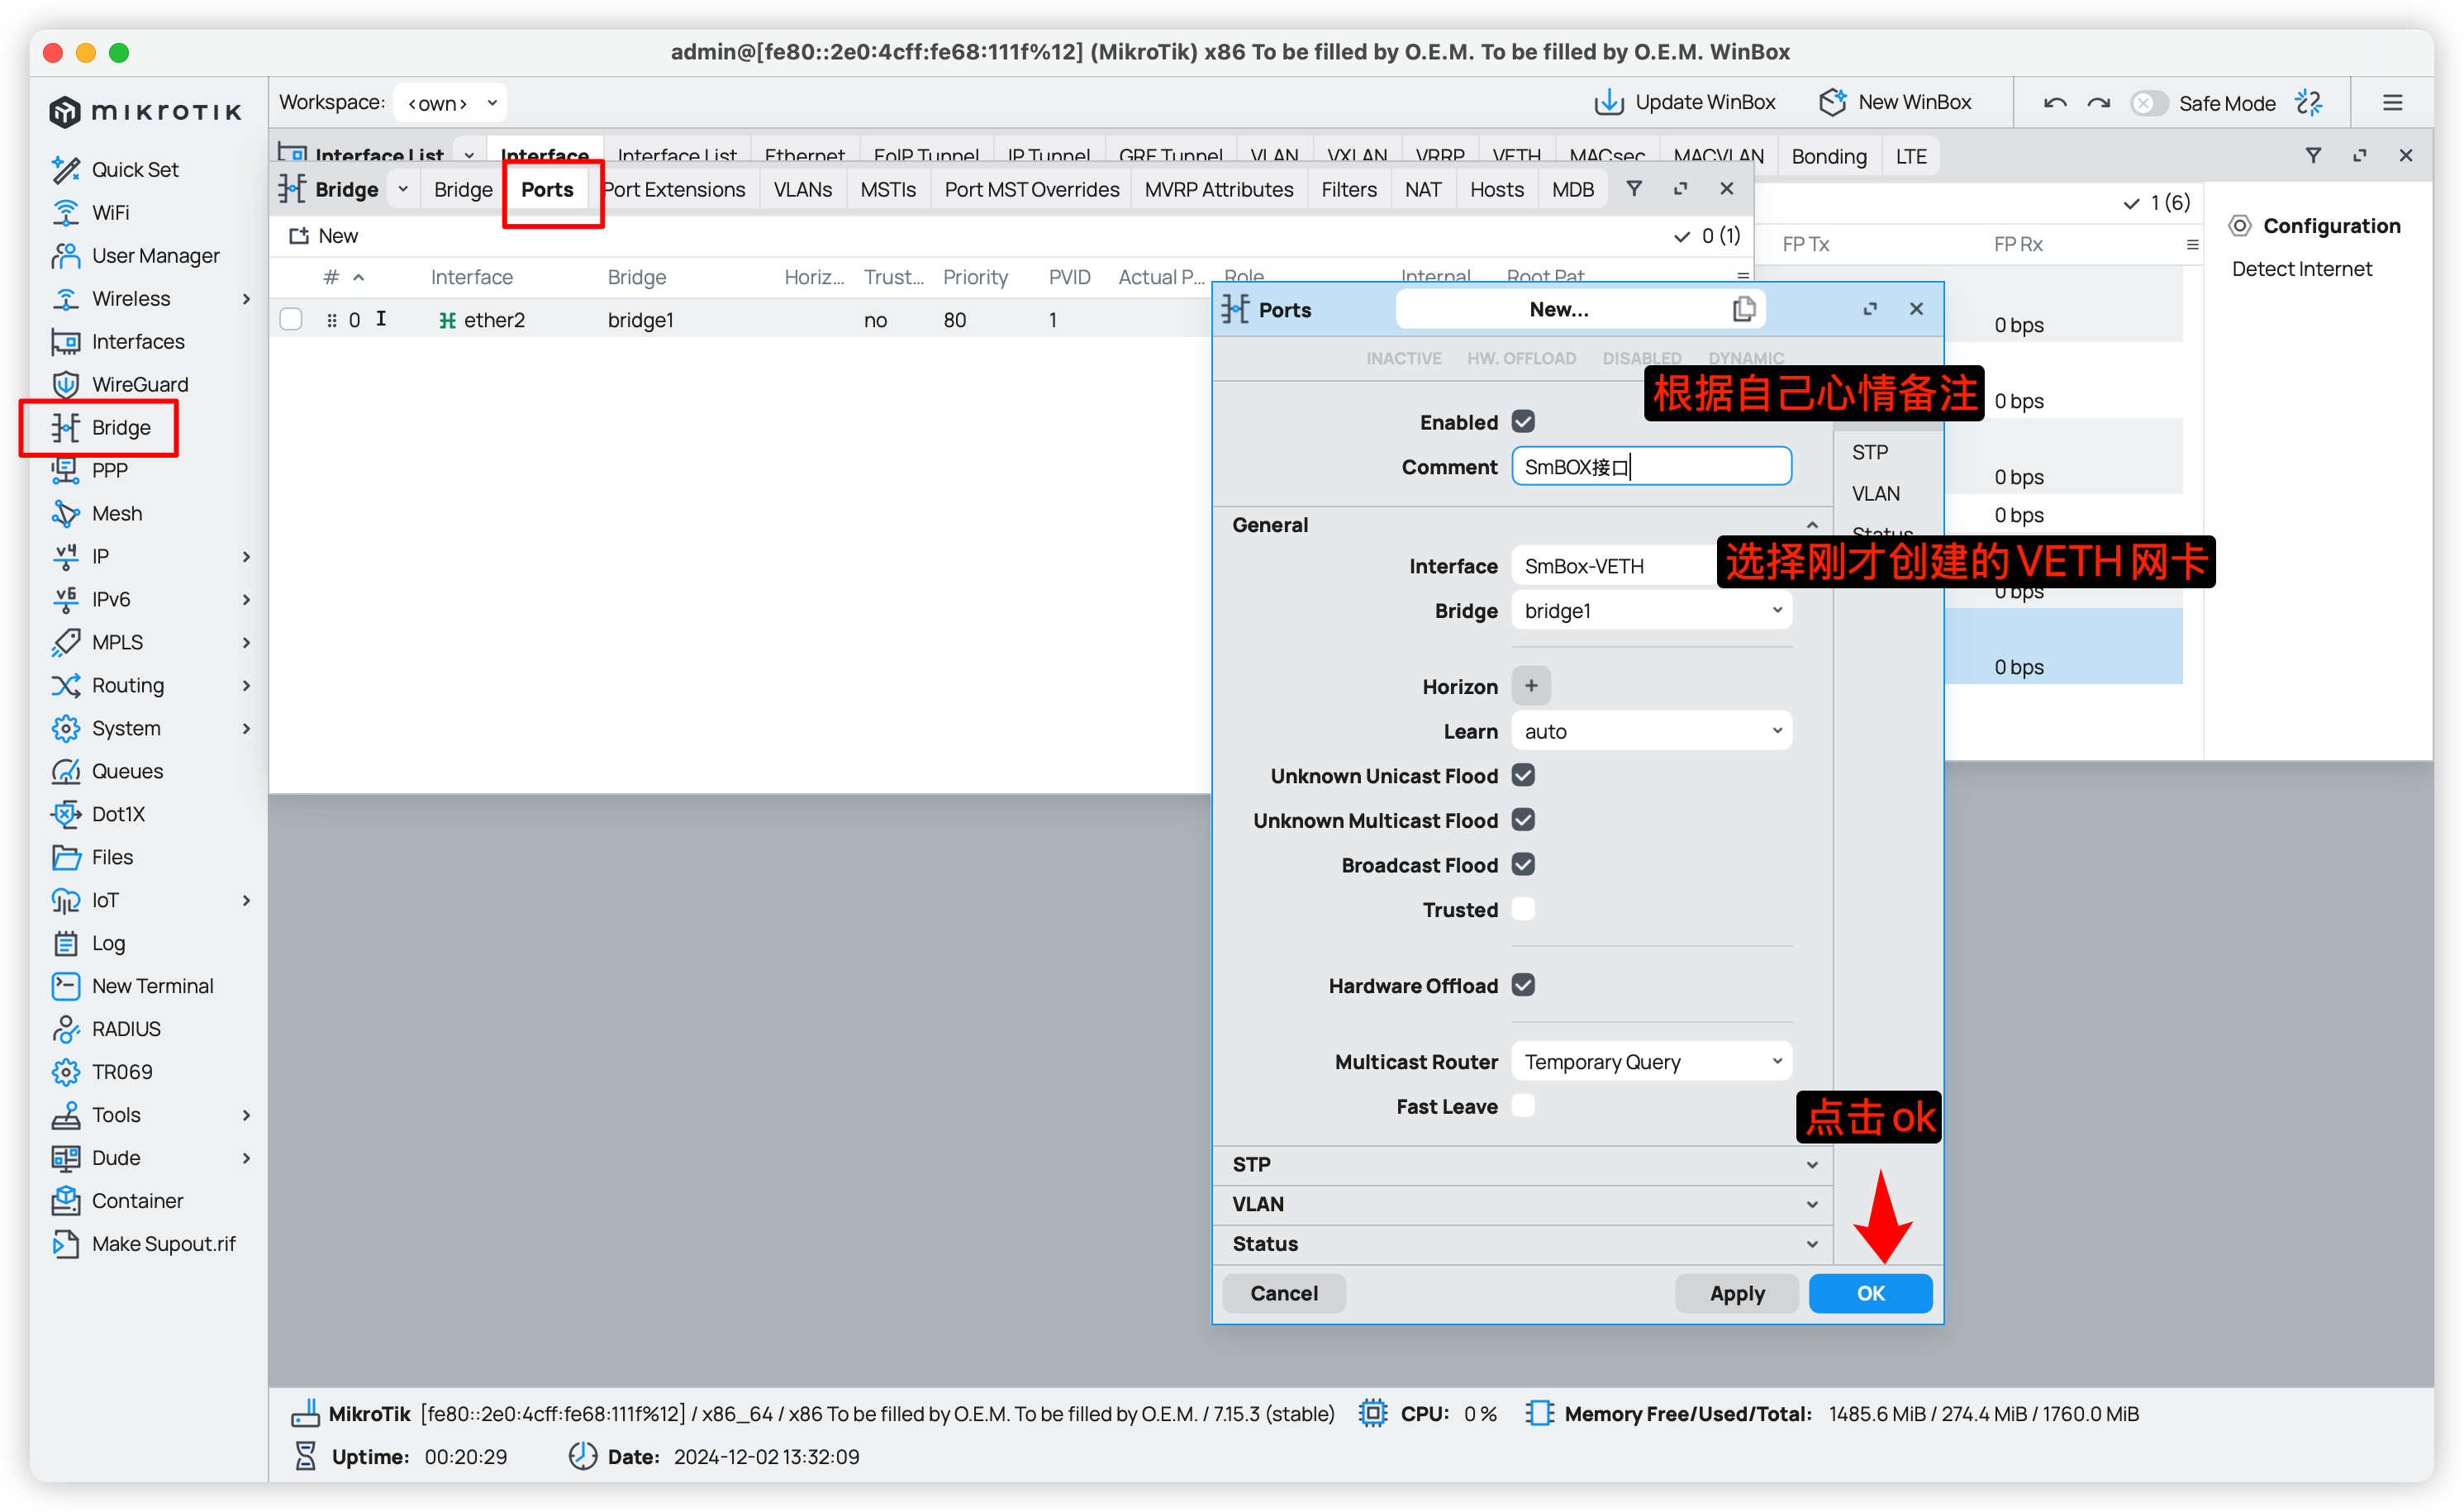Click the column settings icon in Interface List

2192,244
